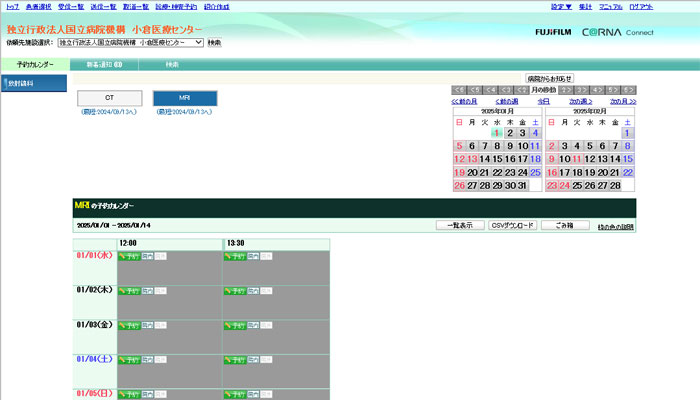The image size is (700, 400).
Task: Open 患者選択 in top navigation
Action: [x=39, y=7]
